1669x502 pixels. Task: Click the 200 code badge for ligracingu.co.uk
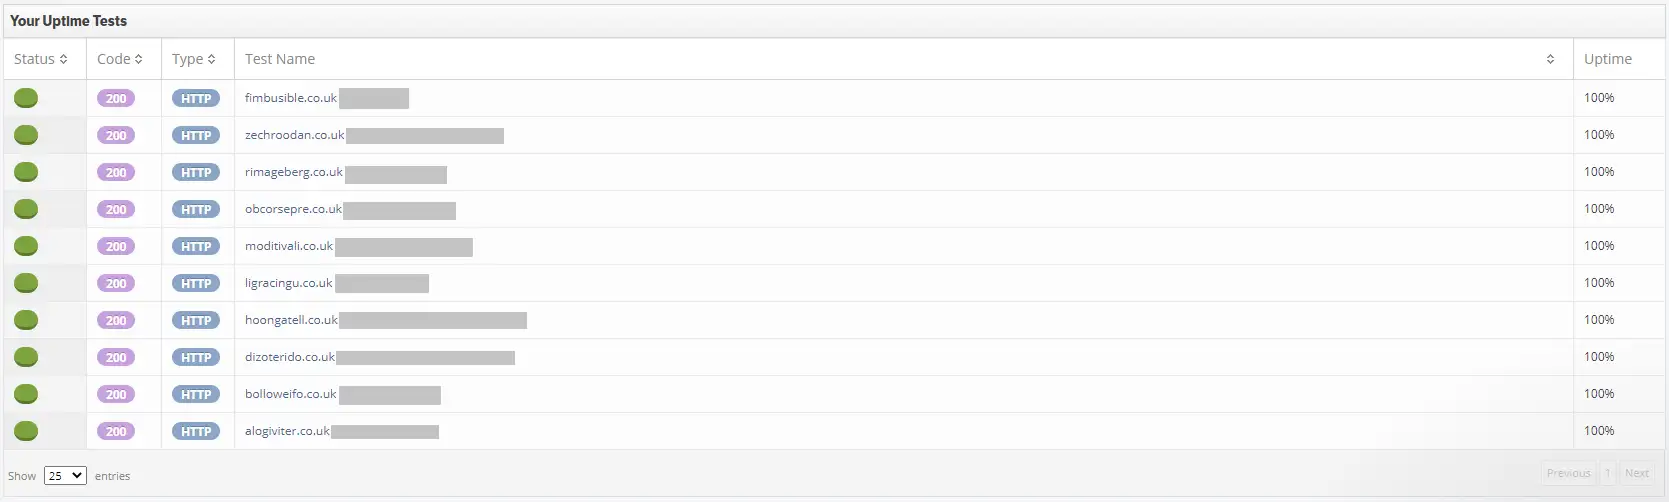[116, 283]
